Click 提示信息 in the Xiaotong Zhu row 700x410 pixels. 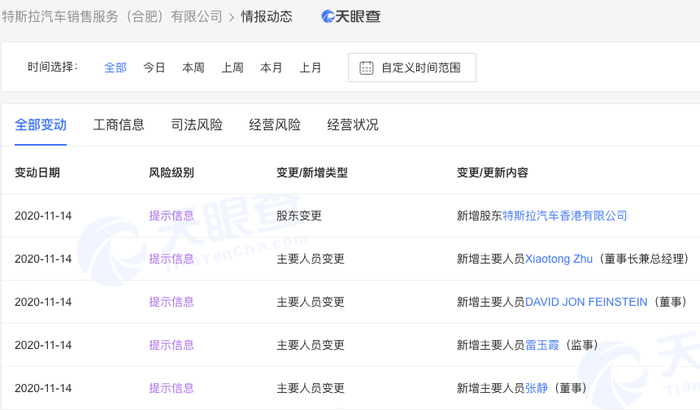coord(171,259)
